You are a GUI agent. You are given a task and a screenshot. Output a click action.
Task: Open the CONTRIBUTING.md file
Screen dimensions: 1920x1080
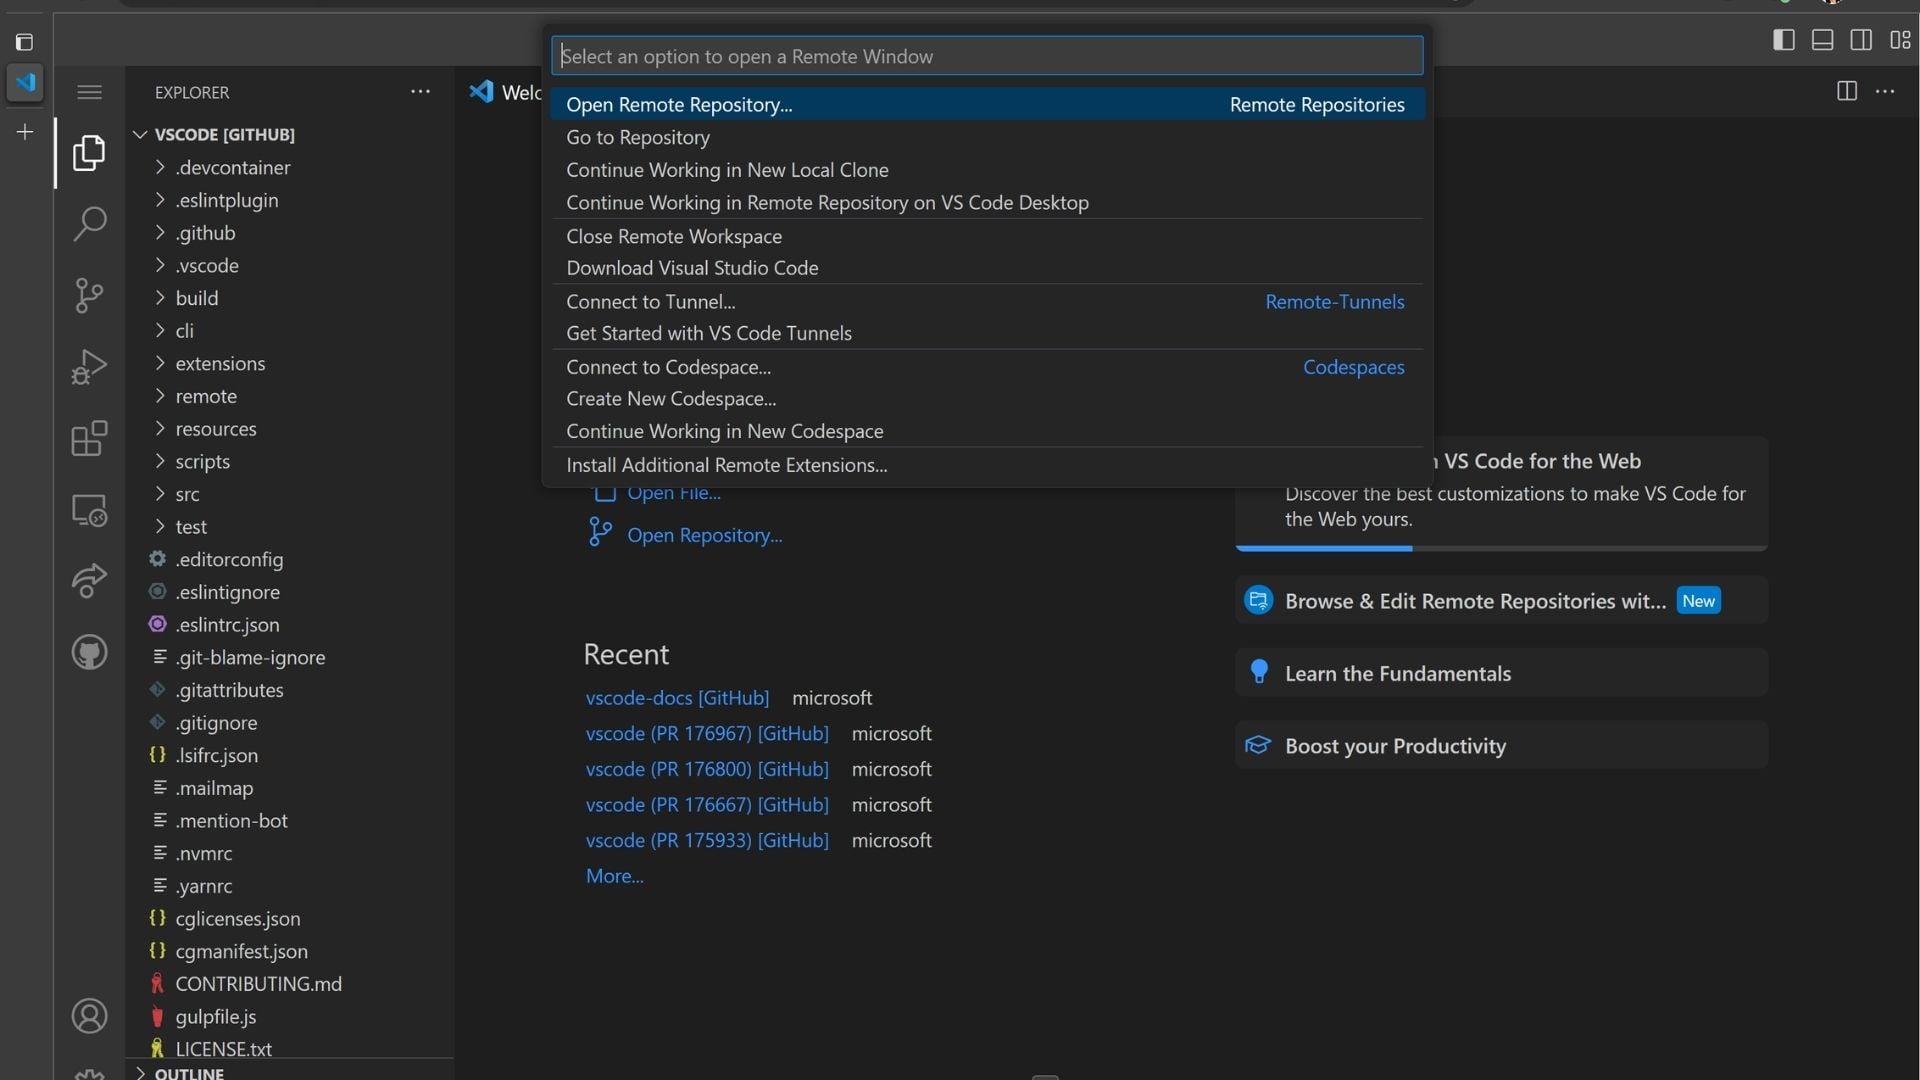pyautogui.click(x=258, y=984)
